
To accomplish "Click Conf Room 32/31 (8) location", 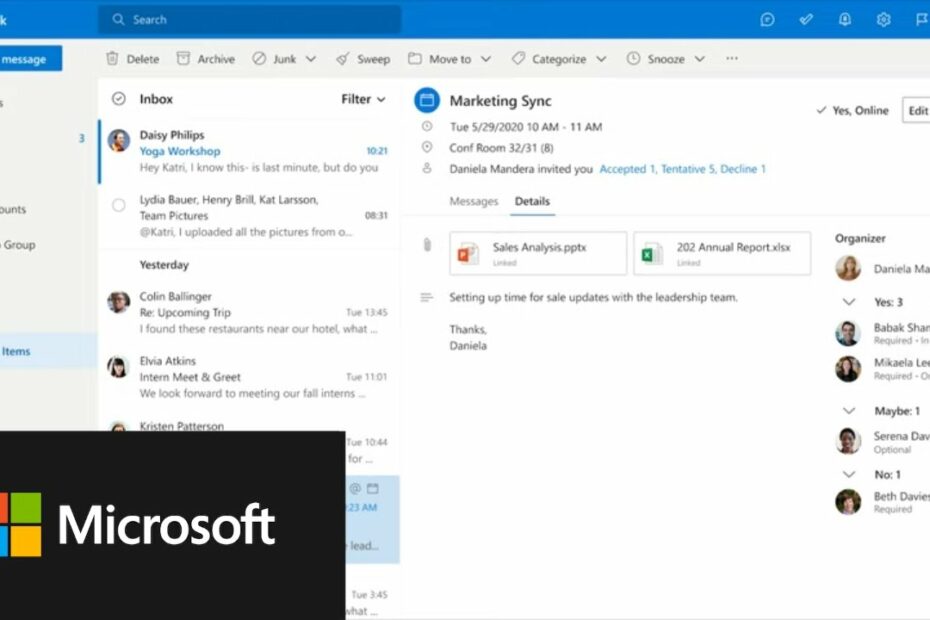I will click(x=501, y=148).
